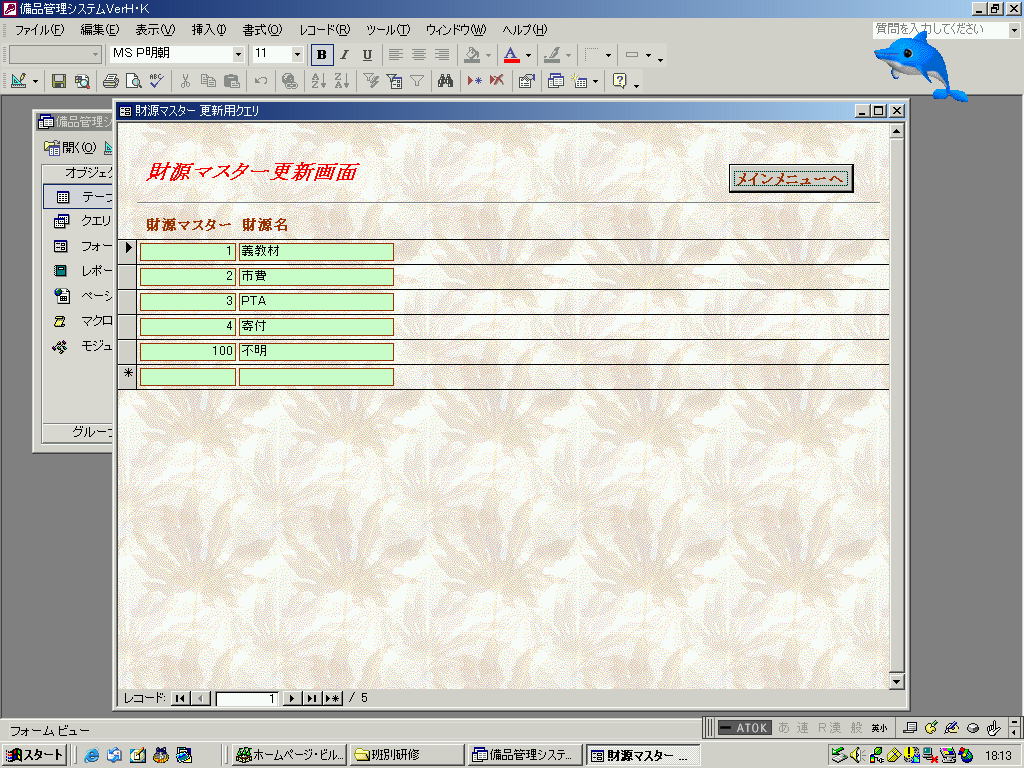Go to next record navigation button
Image resolution: width=1024 pixels, height=768 pixels.
coord(292,698)
